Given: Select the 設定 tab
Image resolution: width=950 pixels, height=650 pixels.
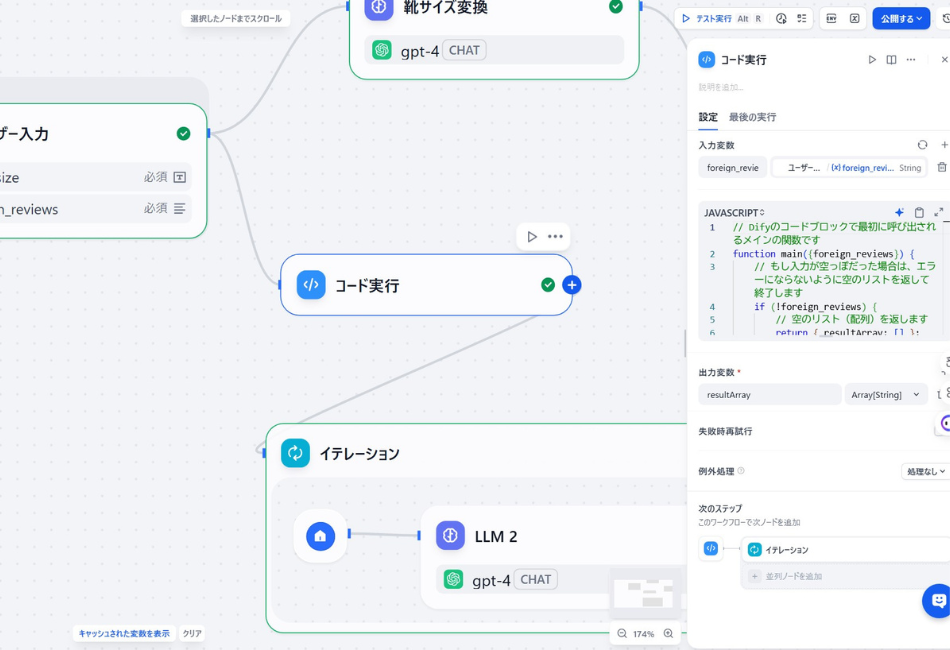Looking at the screenshot, I should (x=707, y=117).
